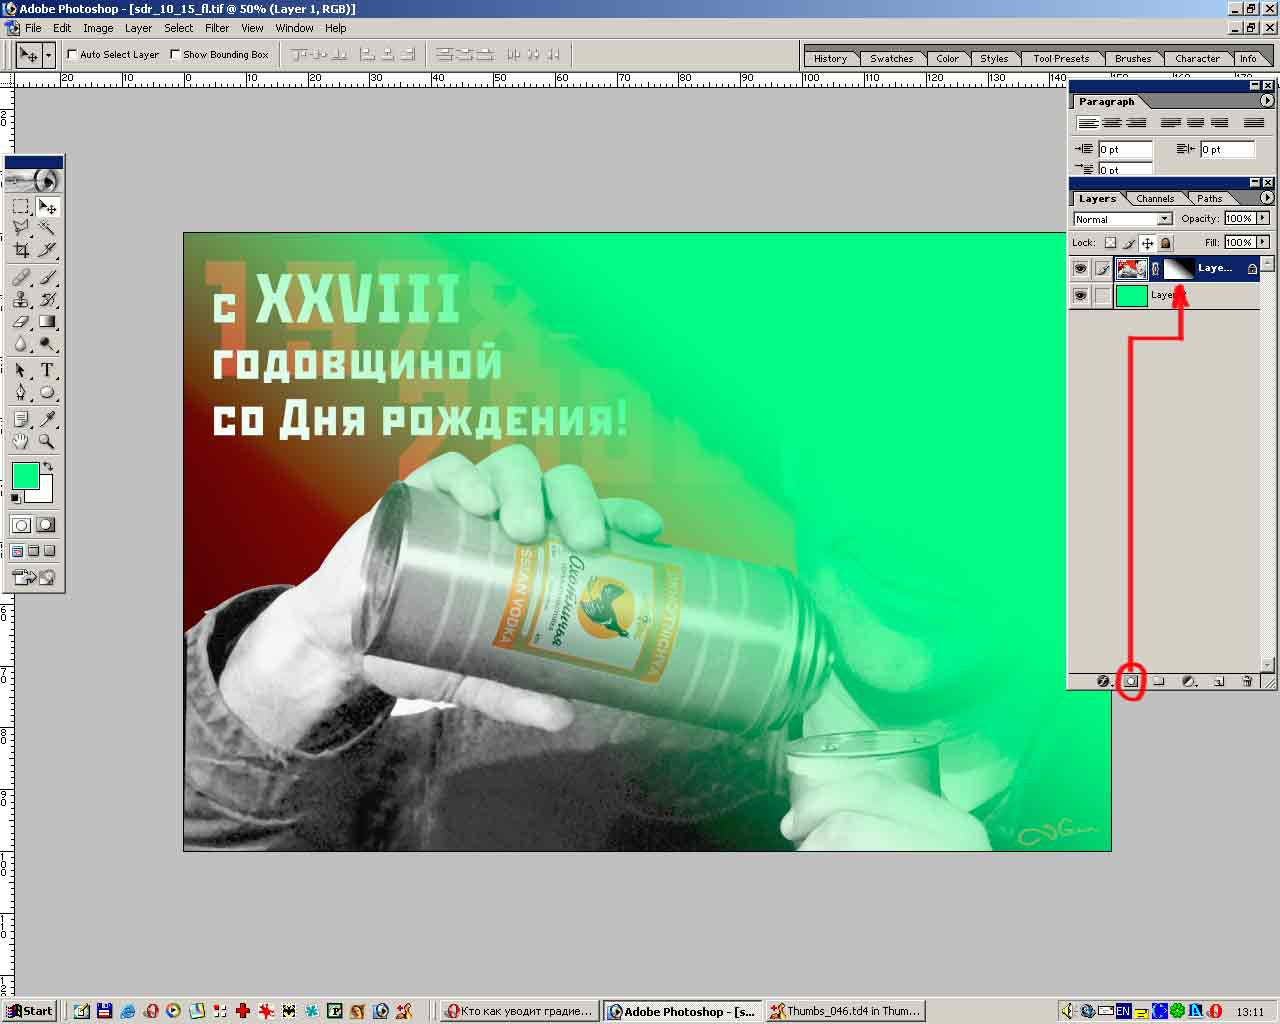Viewport: 1280px width, 1024px height.
Task: Open the Windows Start button
Action: click(x=29, y=1011)
